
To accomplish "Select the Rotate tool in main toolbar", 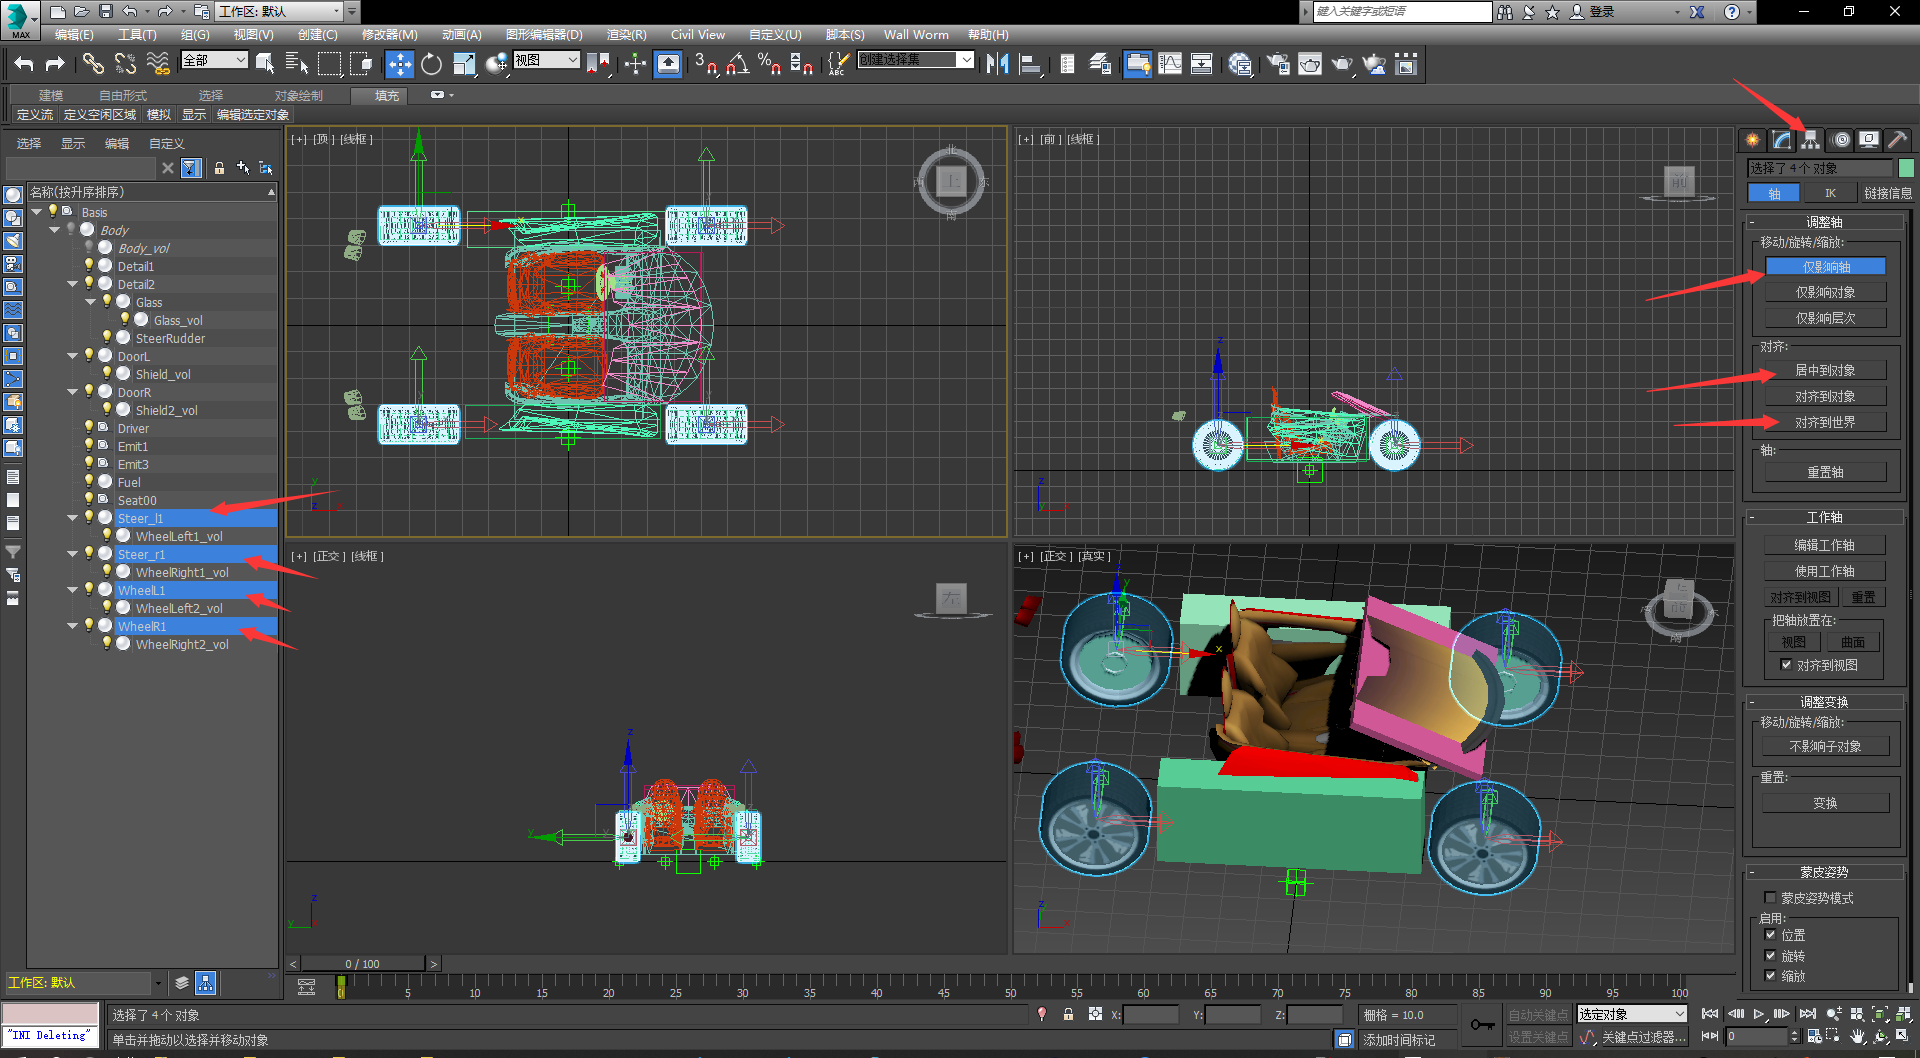I will pyautogui.click(x=431, y=65).
